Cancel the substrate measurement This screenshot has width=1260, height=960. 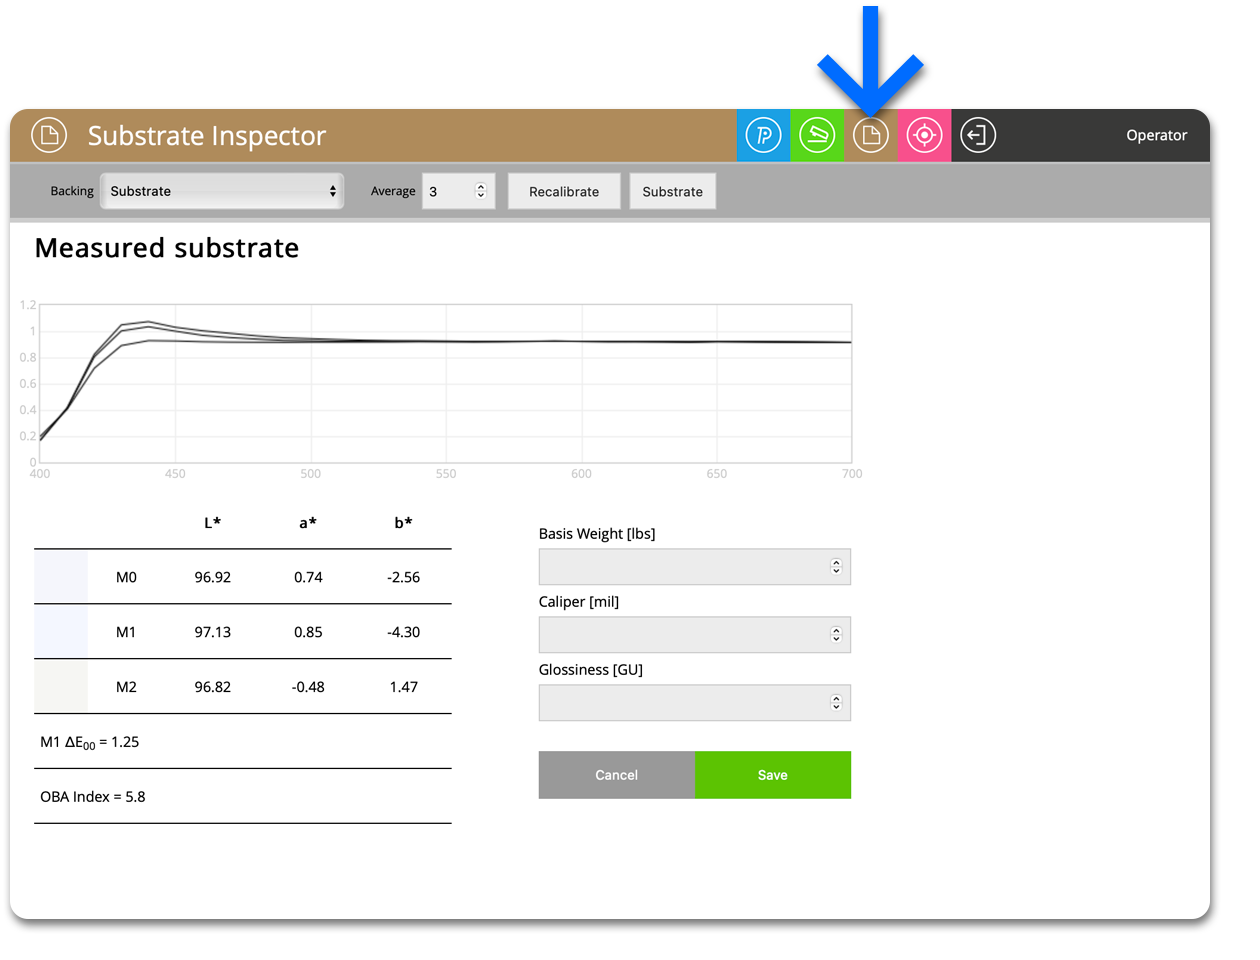[x=617, y=775]
